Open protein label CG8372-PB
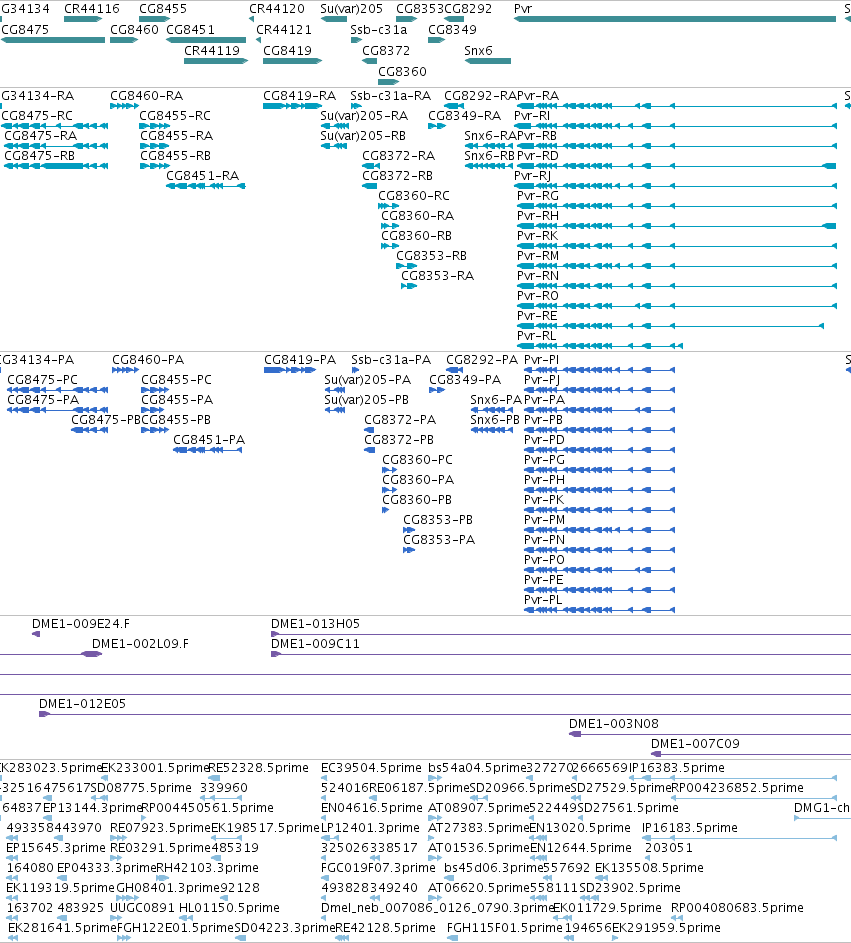 [399, 440]
